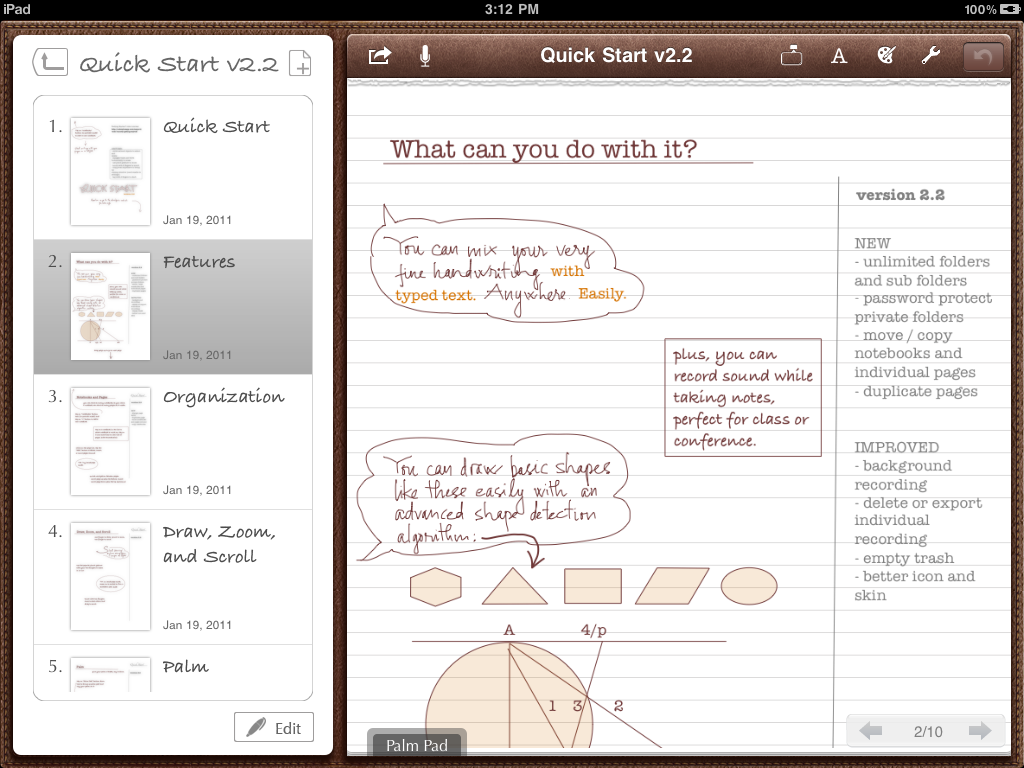Tap the battery indicator in status bar
This screenshot has height=768, width=1024.
click(x=1009, y=9)
